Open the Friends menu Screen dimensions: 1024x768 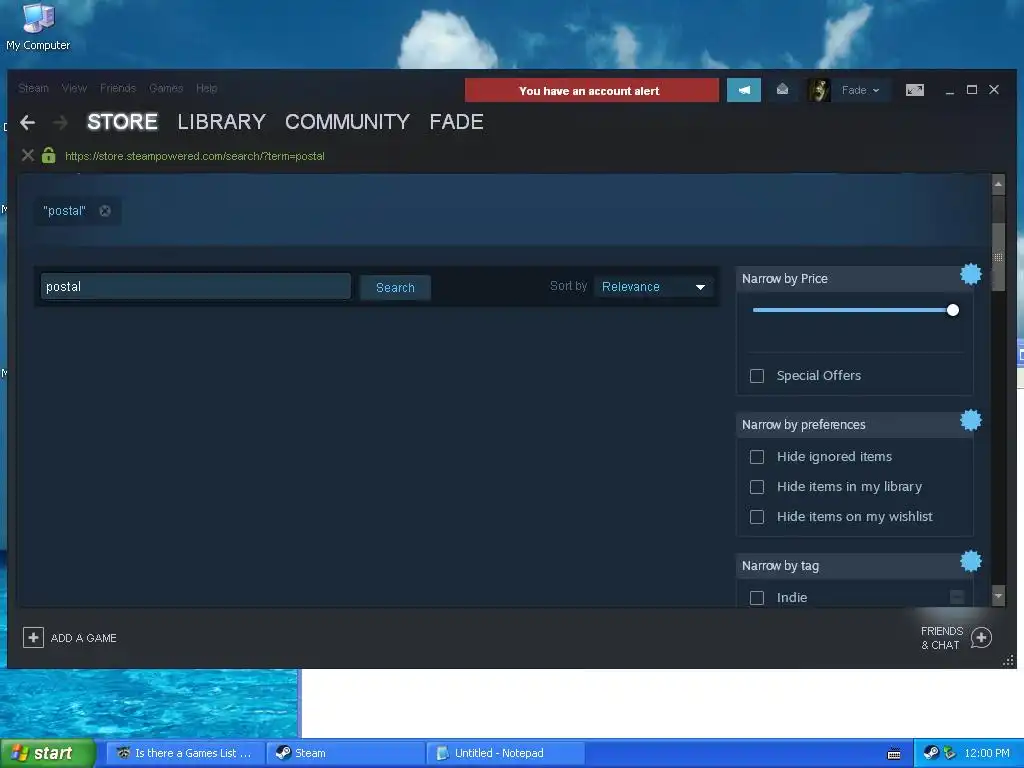click(x=118, y=88)
